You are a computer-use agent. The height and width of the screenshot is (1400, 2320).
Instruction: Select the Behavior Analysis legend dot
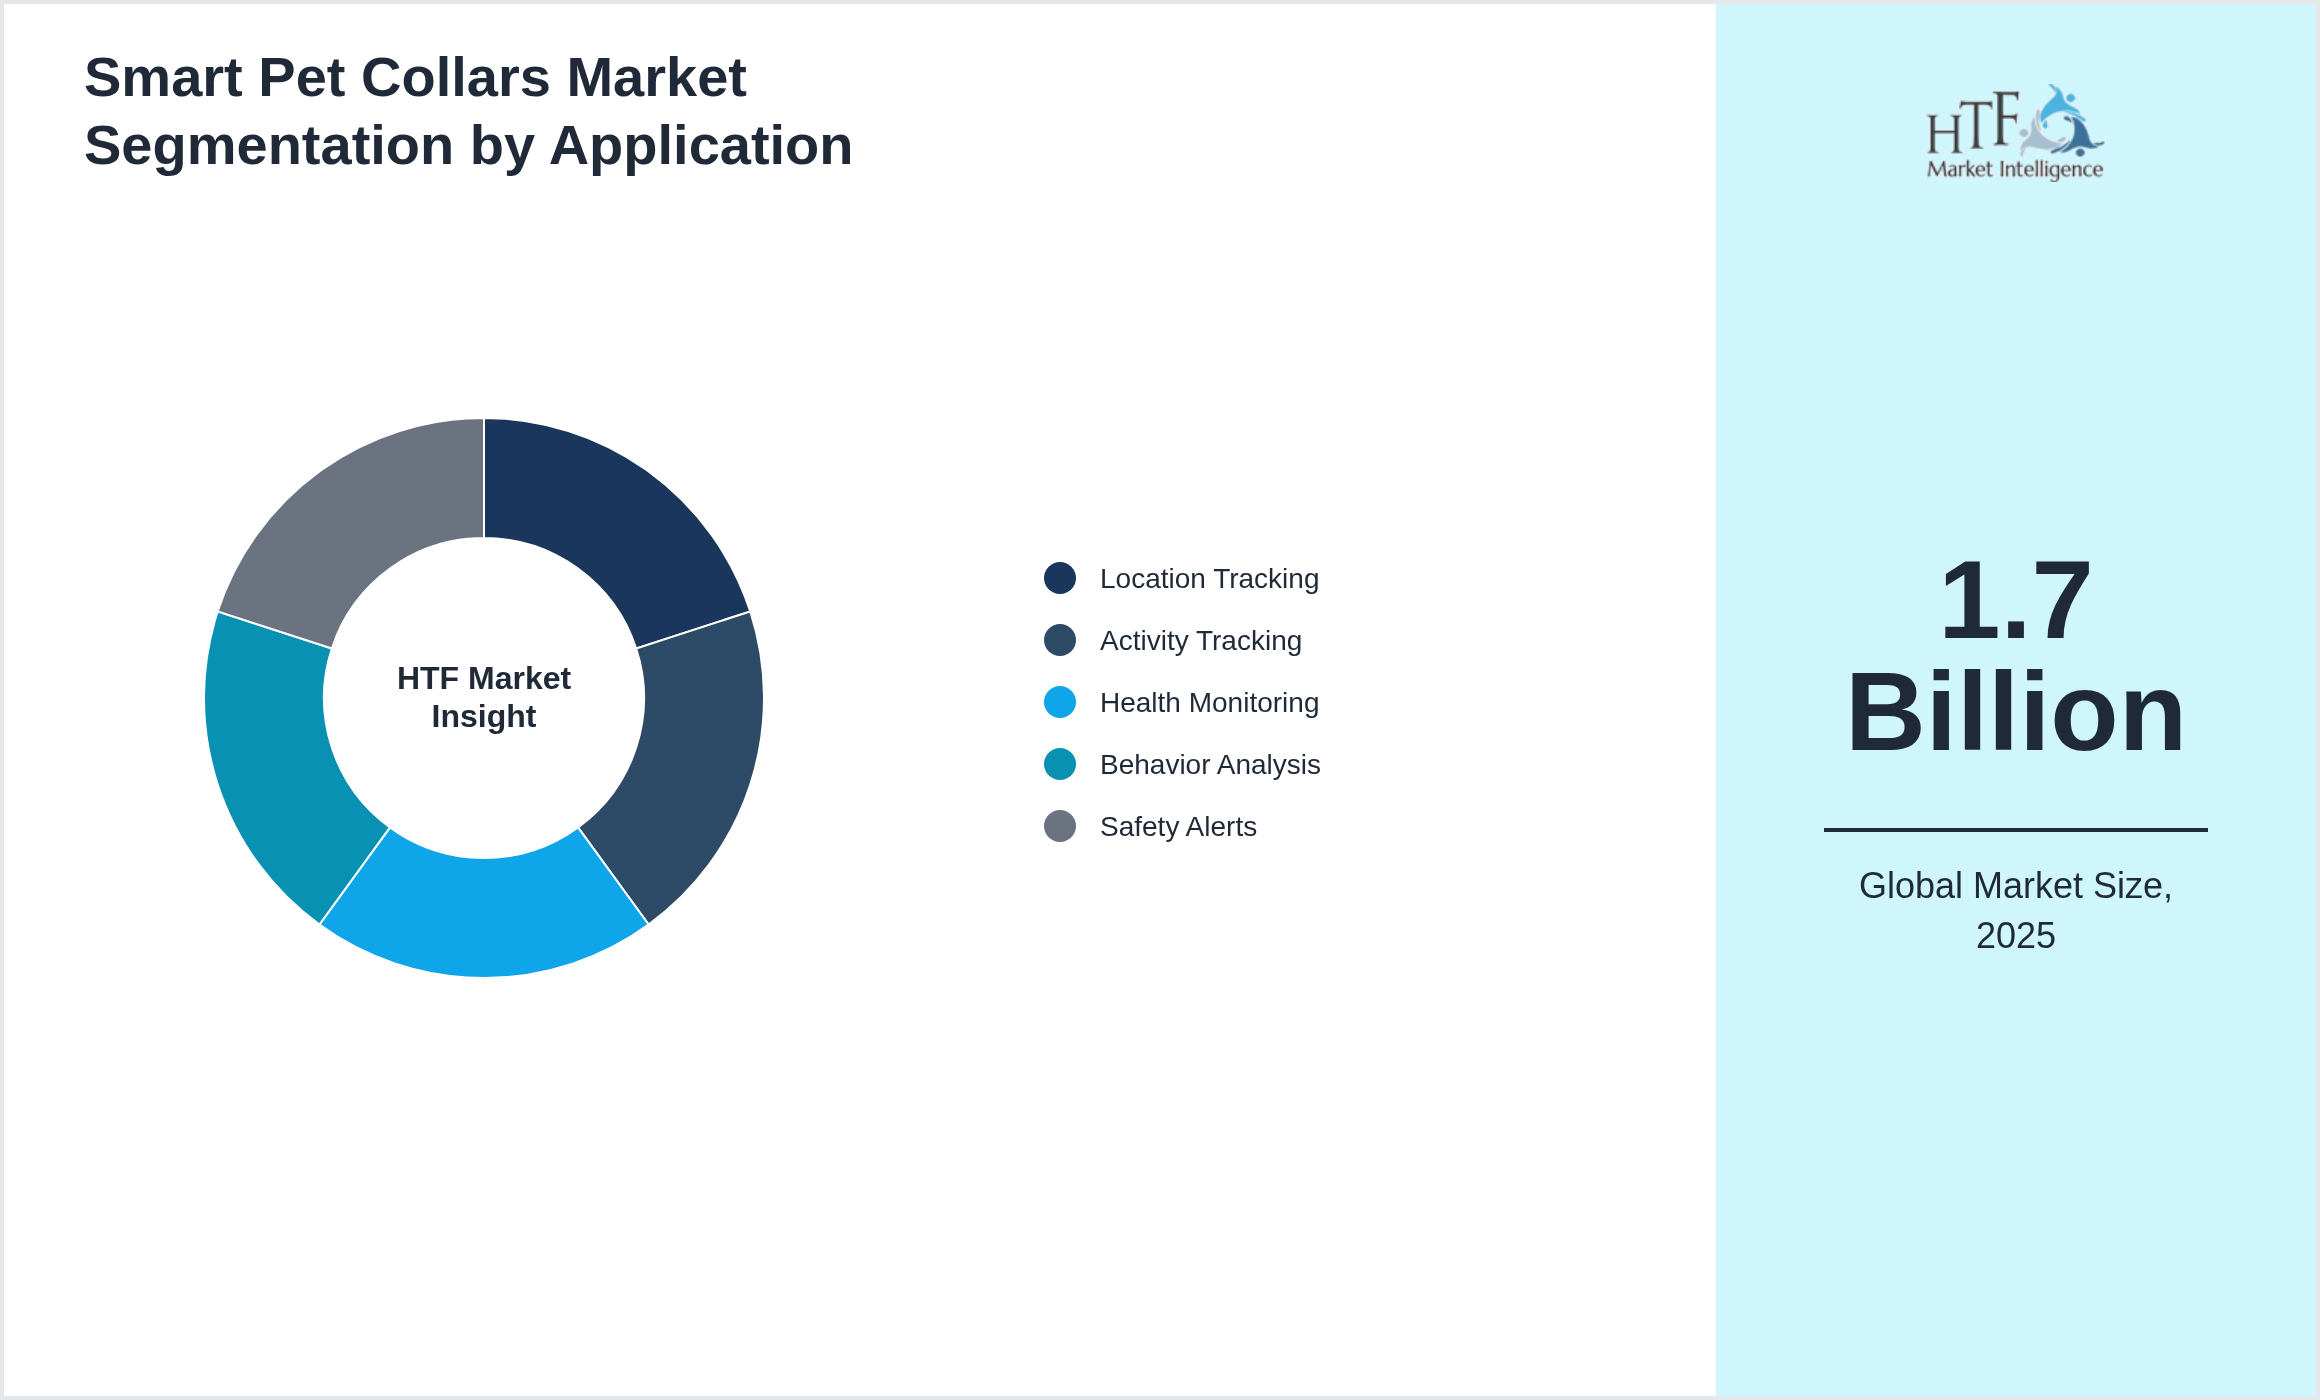(x=1060, y=764)
